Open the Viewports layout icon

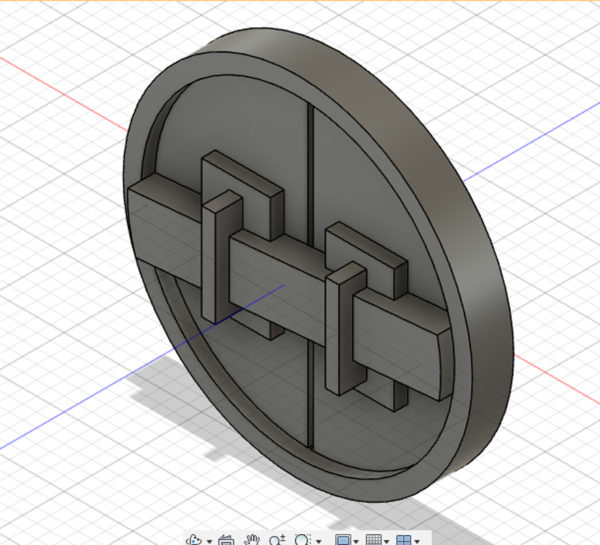coord(403,540)
